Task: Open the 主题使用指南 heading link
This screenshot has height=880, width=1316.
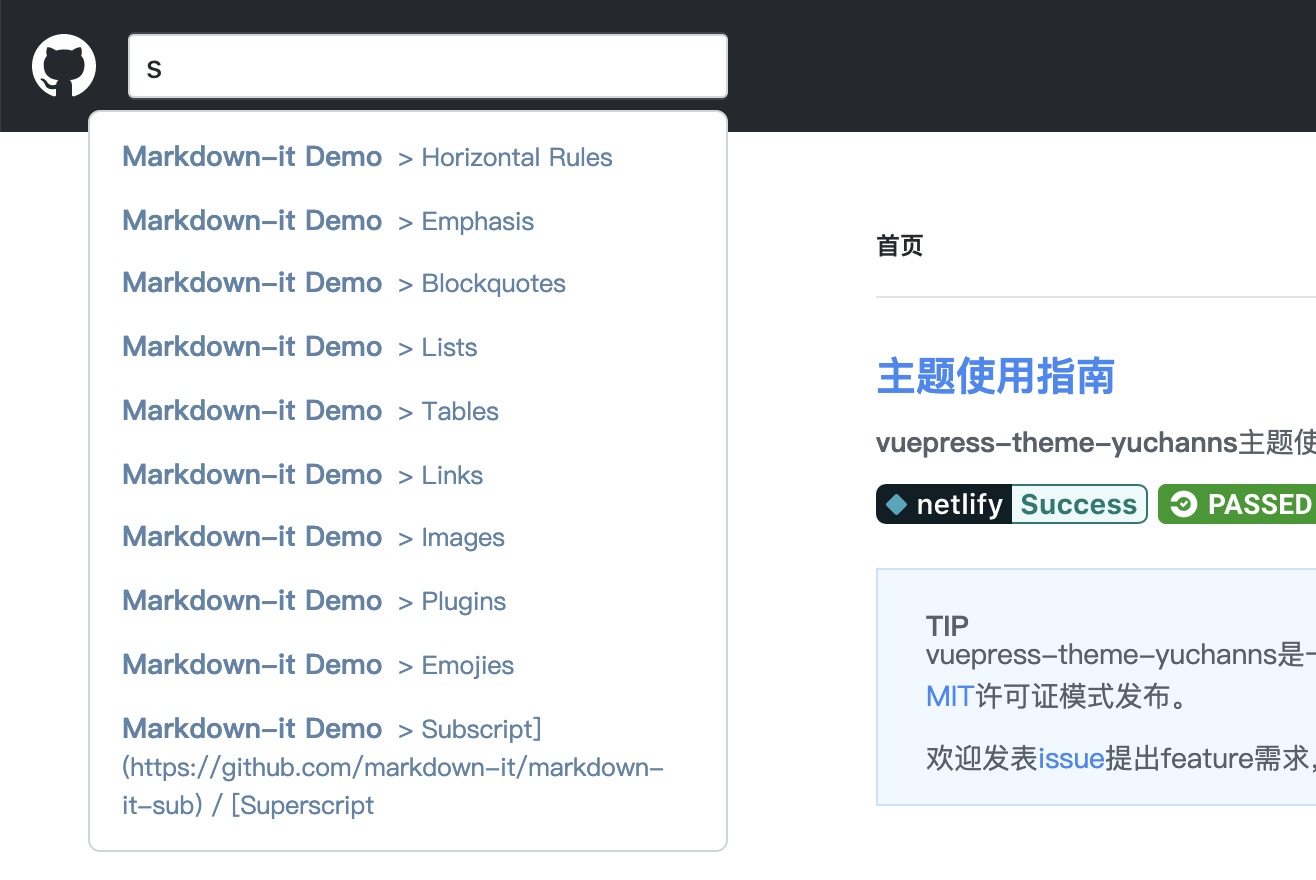Action: (995, 377)
